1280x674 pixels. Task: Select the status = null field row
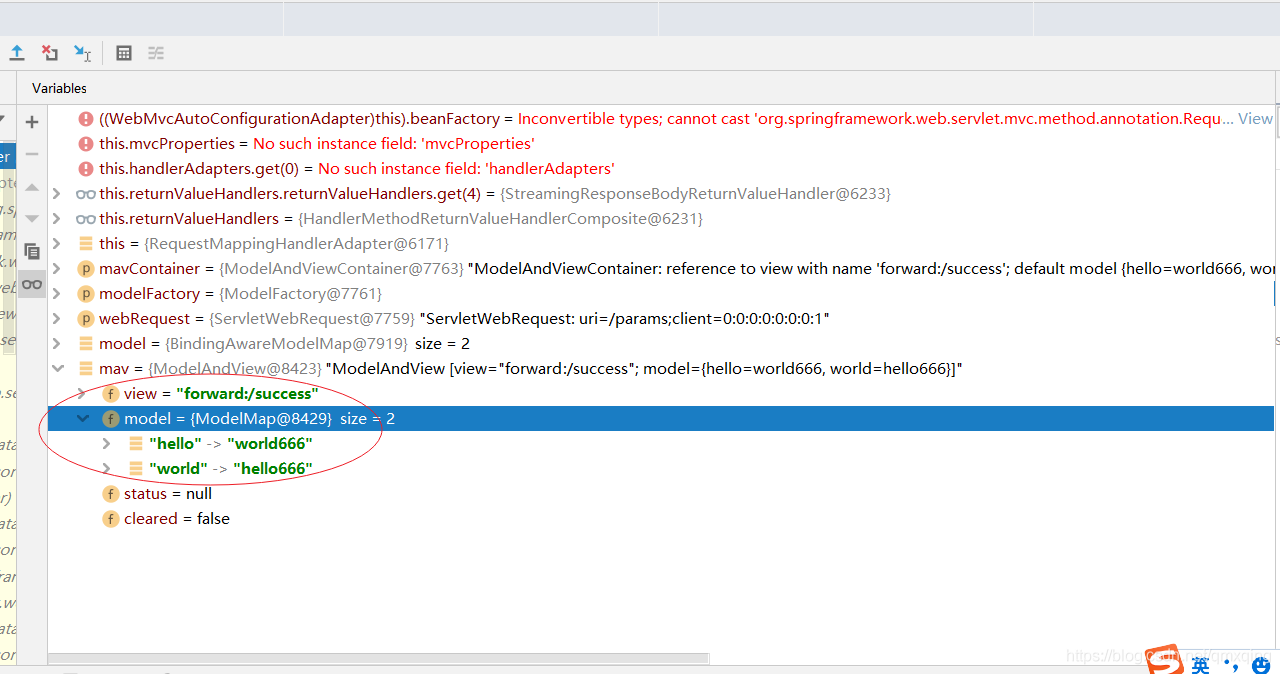pyautogui.click(x=167, y=494)
